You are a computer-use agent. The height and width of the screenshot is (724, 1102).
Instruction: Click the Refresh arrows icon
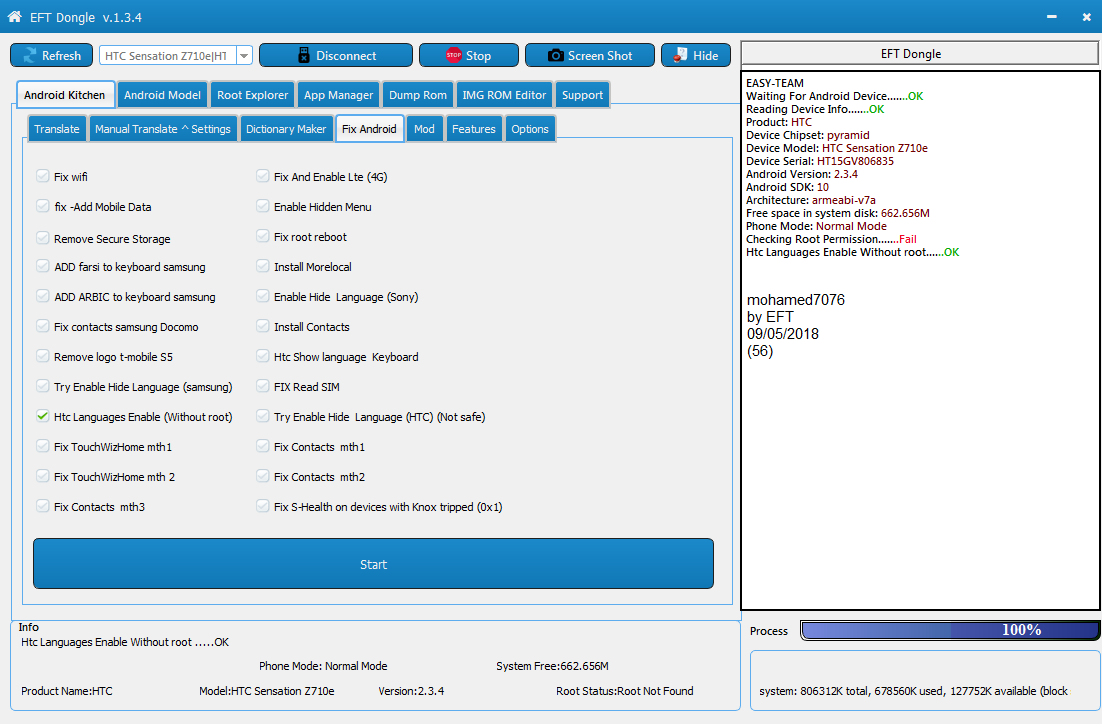(30, 56)
